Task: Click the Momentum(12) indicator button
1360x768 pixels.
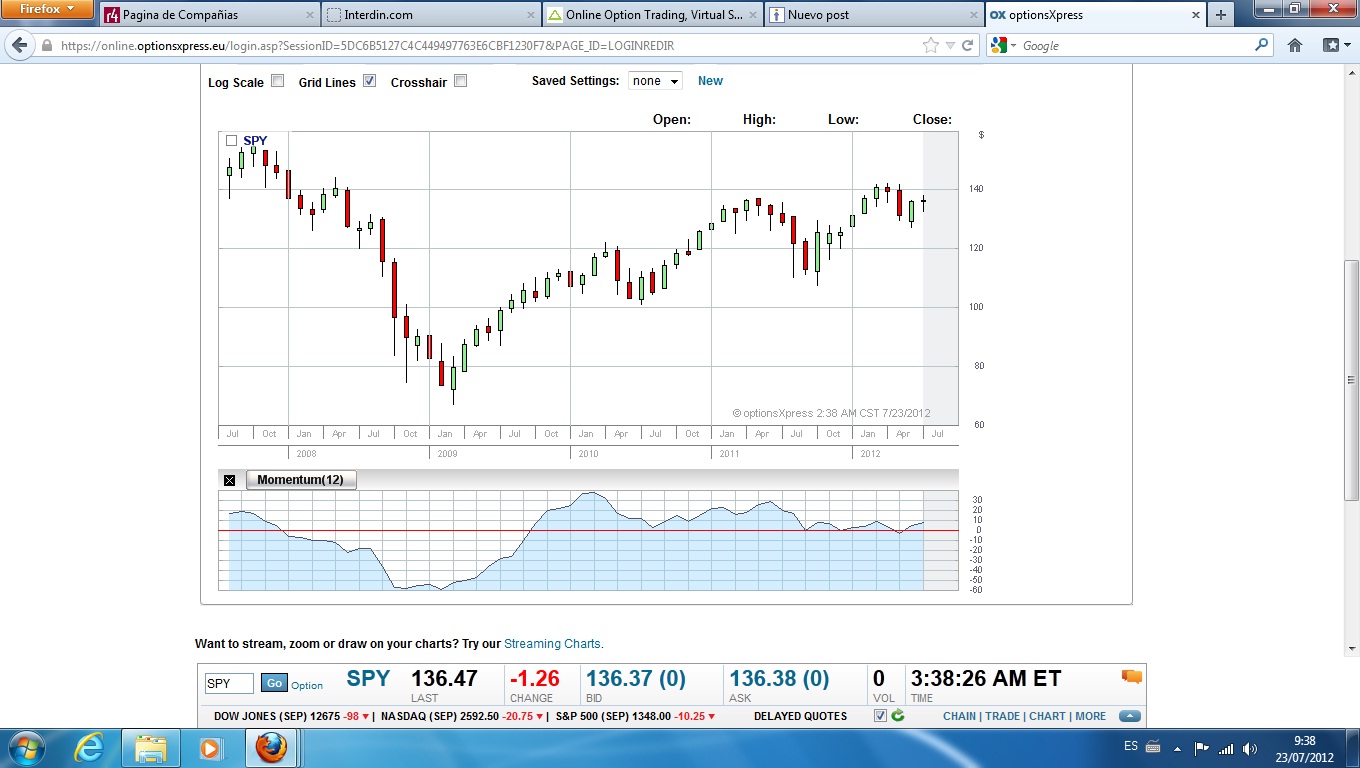Action: pyautogui.click(x=301, y=480)
